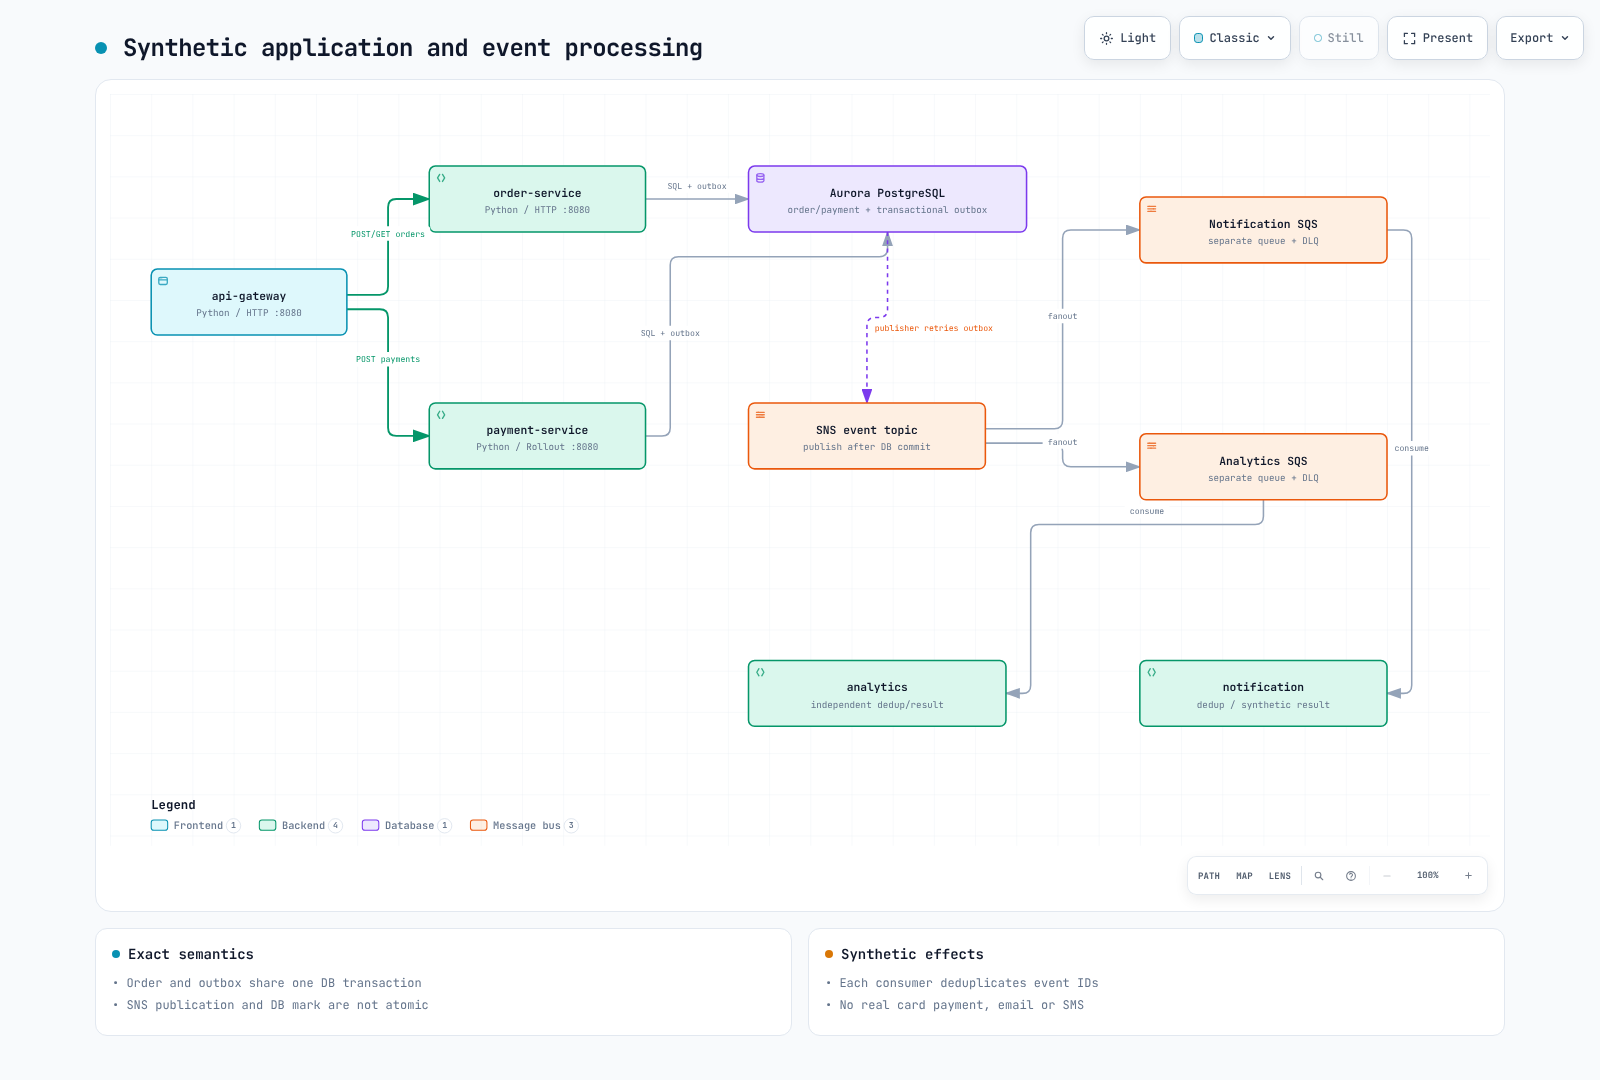
Task: Click the Export chevron arrow
Action: [1565, 38]
